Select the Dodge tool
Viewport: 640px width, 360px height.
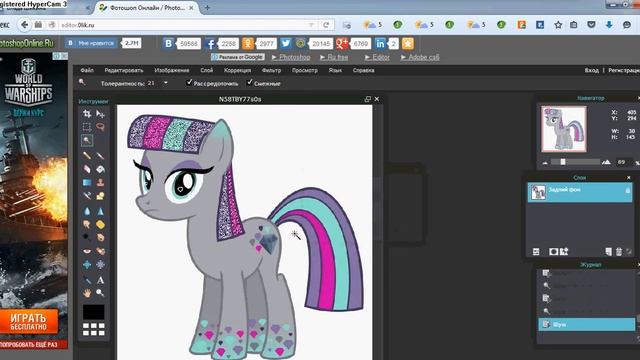click(x=87, y=237)
